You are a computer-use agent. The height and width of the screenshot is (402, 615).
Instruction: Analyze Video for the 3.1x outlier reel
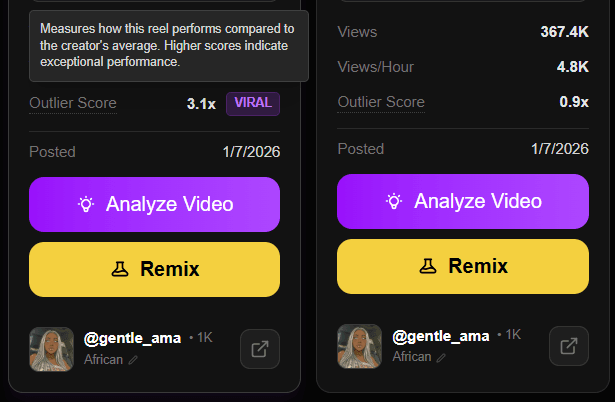tap(155, 204)
